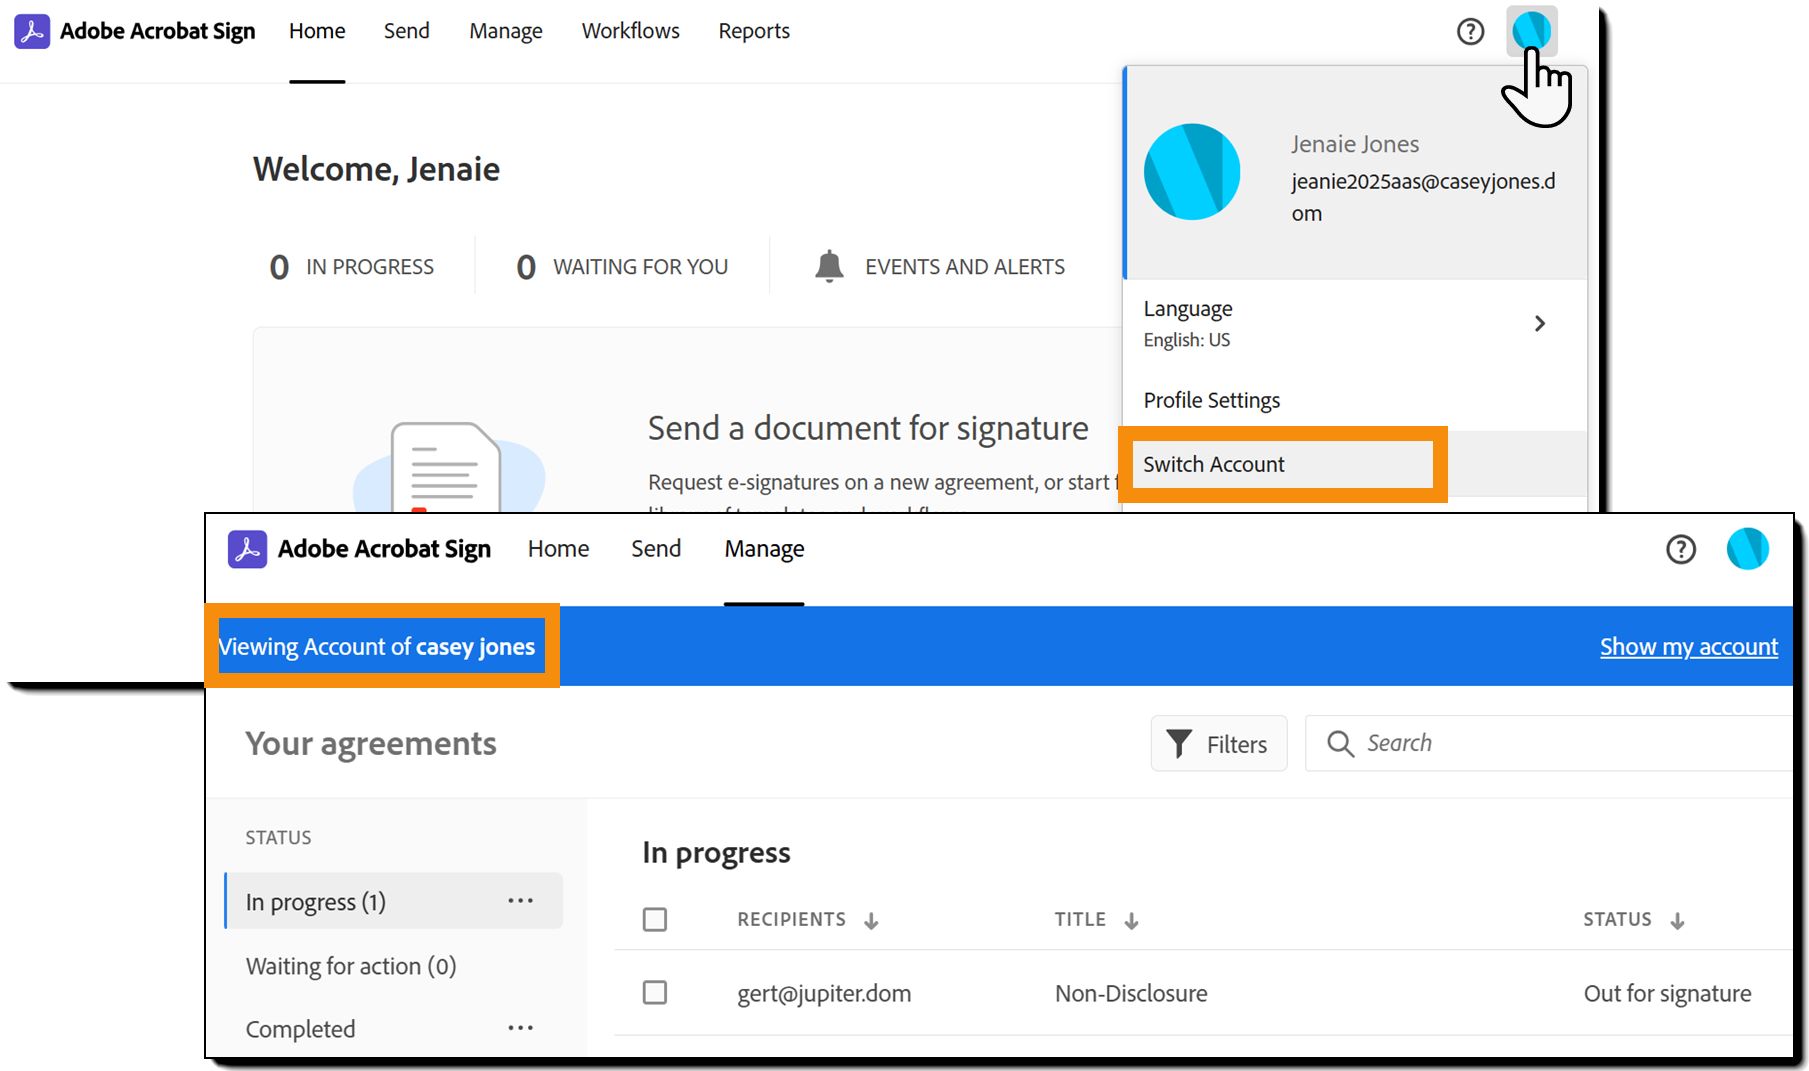The width and height of the screenshot is (1809, 1071).
Task: Click into the Search agreements field
Action: pos(1548,743)
